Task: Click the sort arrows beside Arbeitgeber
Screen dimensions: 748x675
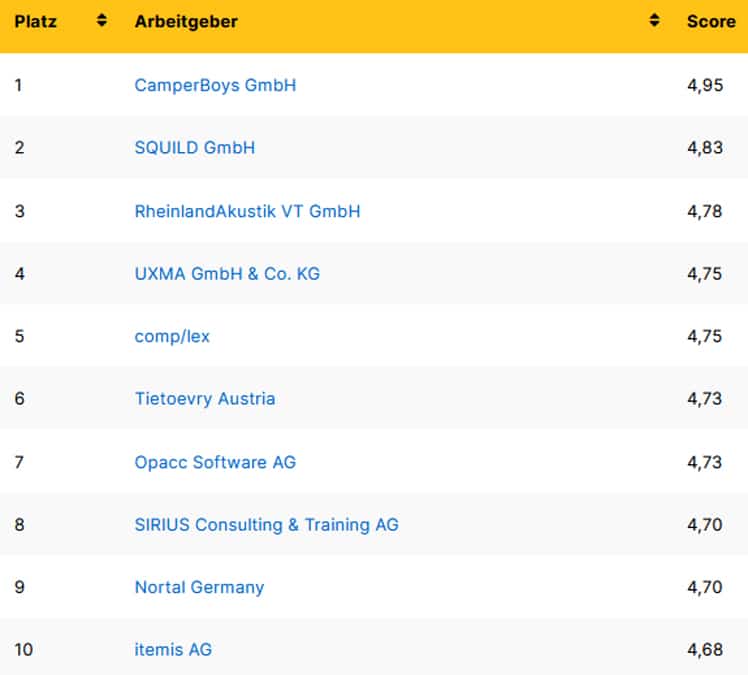Action: click(x=654, y=21)
